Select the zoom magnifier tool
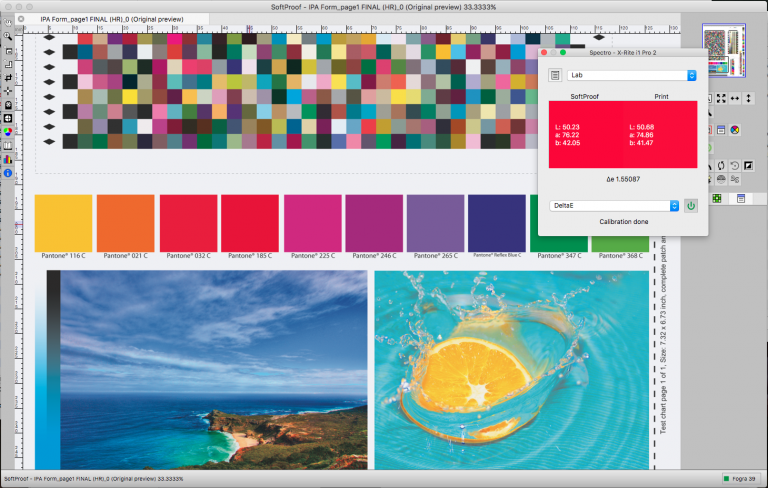The width and height of the screenshot is (768, 488). [x=8, y=36]
